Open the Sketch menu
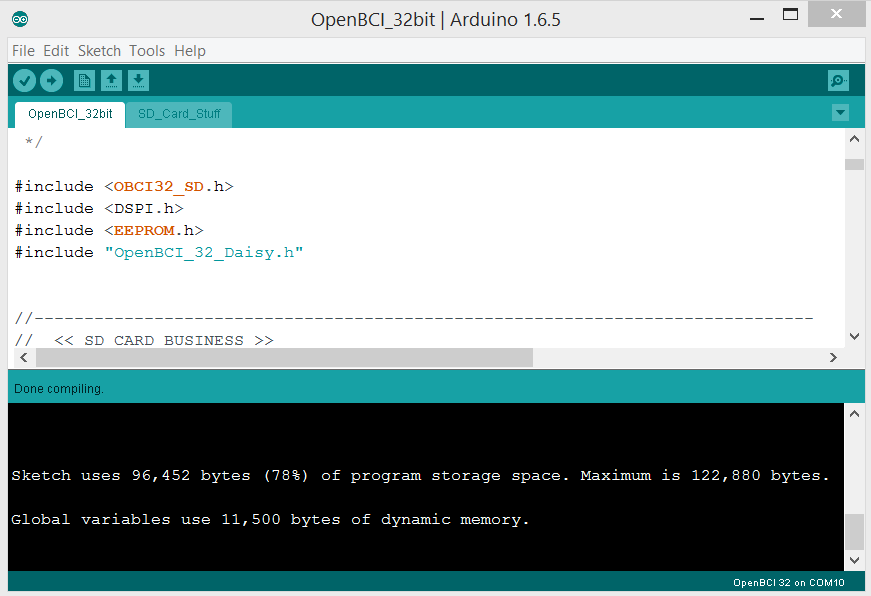Viewport: 871px width, 596px height. (x=99, y=51)
